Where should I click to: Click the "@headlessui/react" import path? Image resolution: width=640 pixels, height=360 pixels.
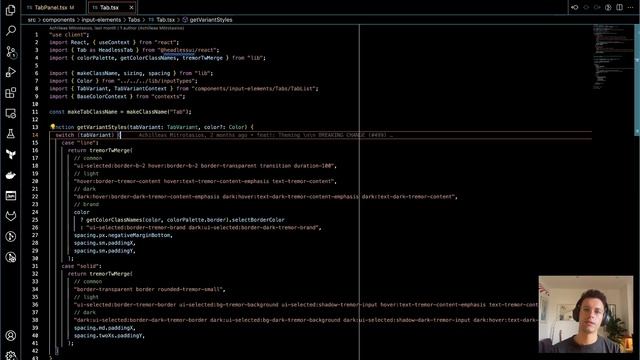pos(188,50)
